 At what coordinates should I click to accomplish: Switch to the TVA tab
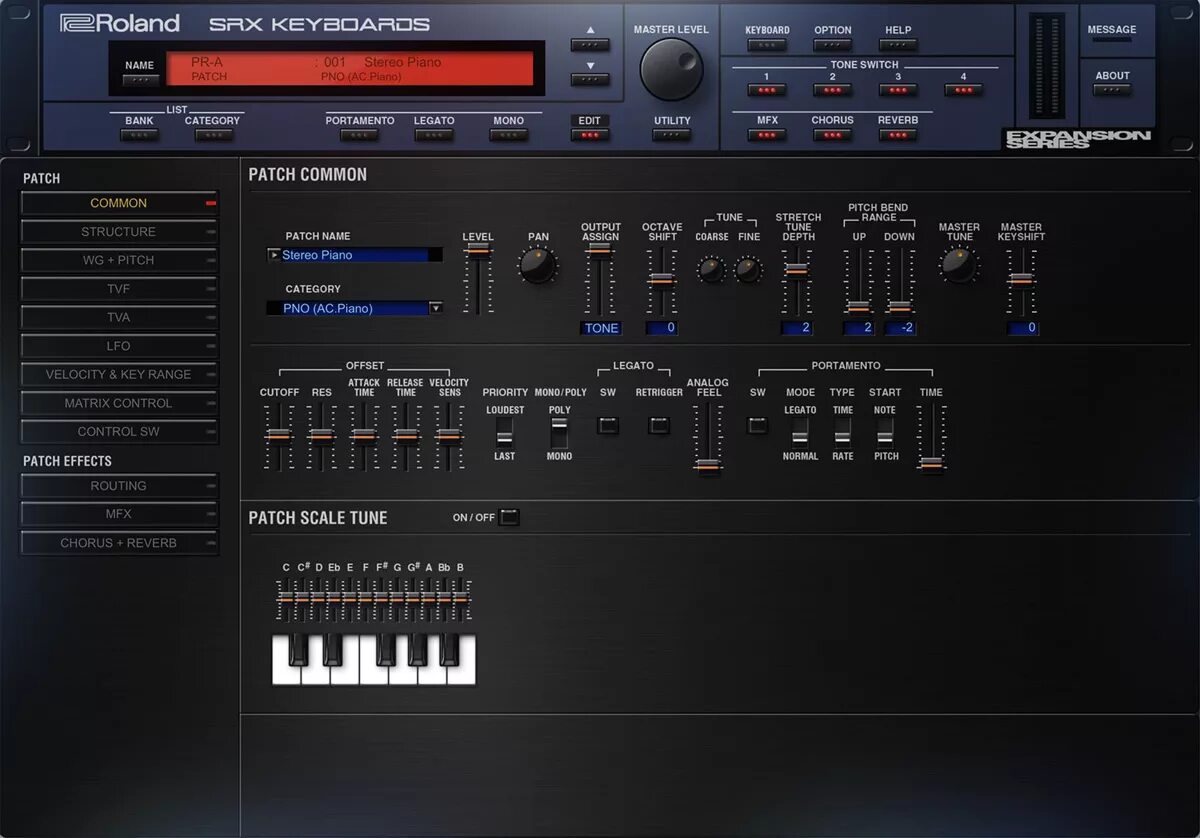pyautogui.click(x=119, y=317)
